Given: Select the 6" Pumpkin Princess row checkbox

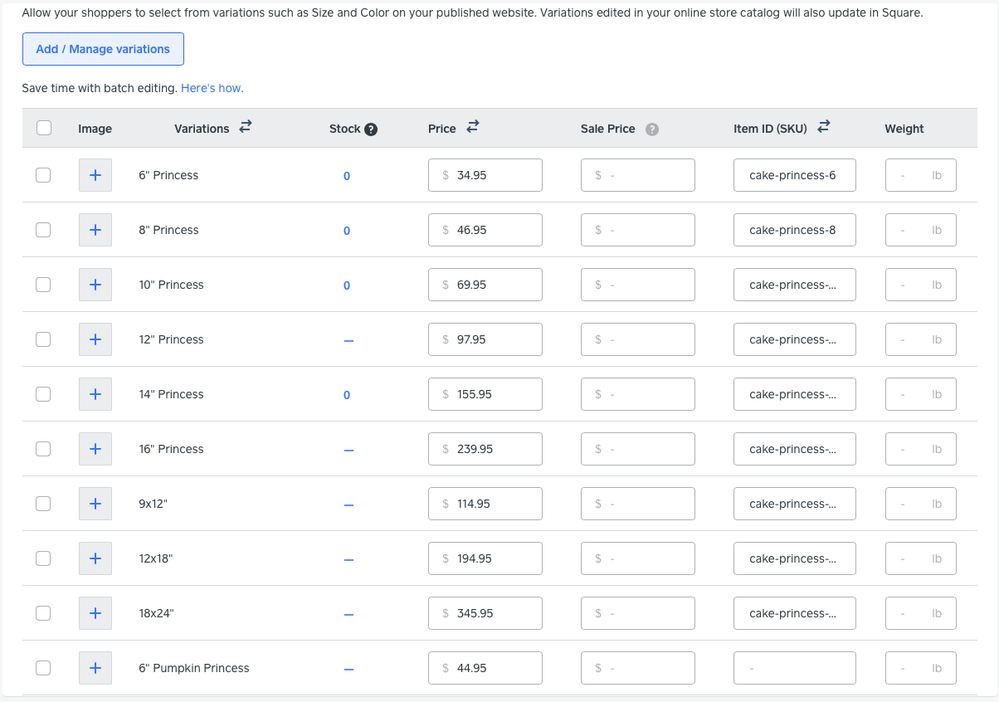Looking at the screenshot, I should [x=43, y=668].
